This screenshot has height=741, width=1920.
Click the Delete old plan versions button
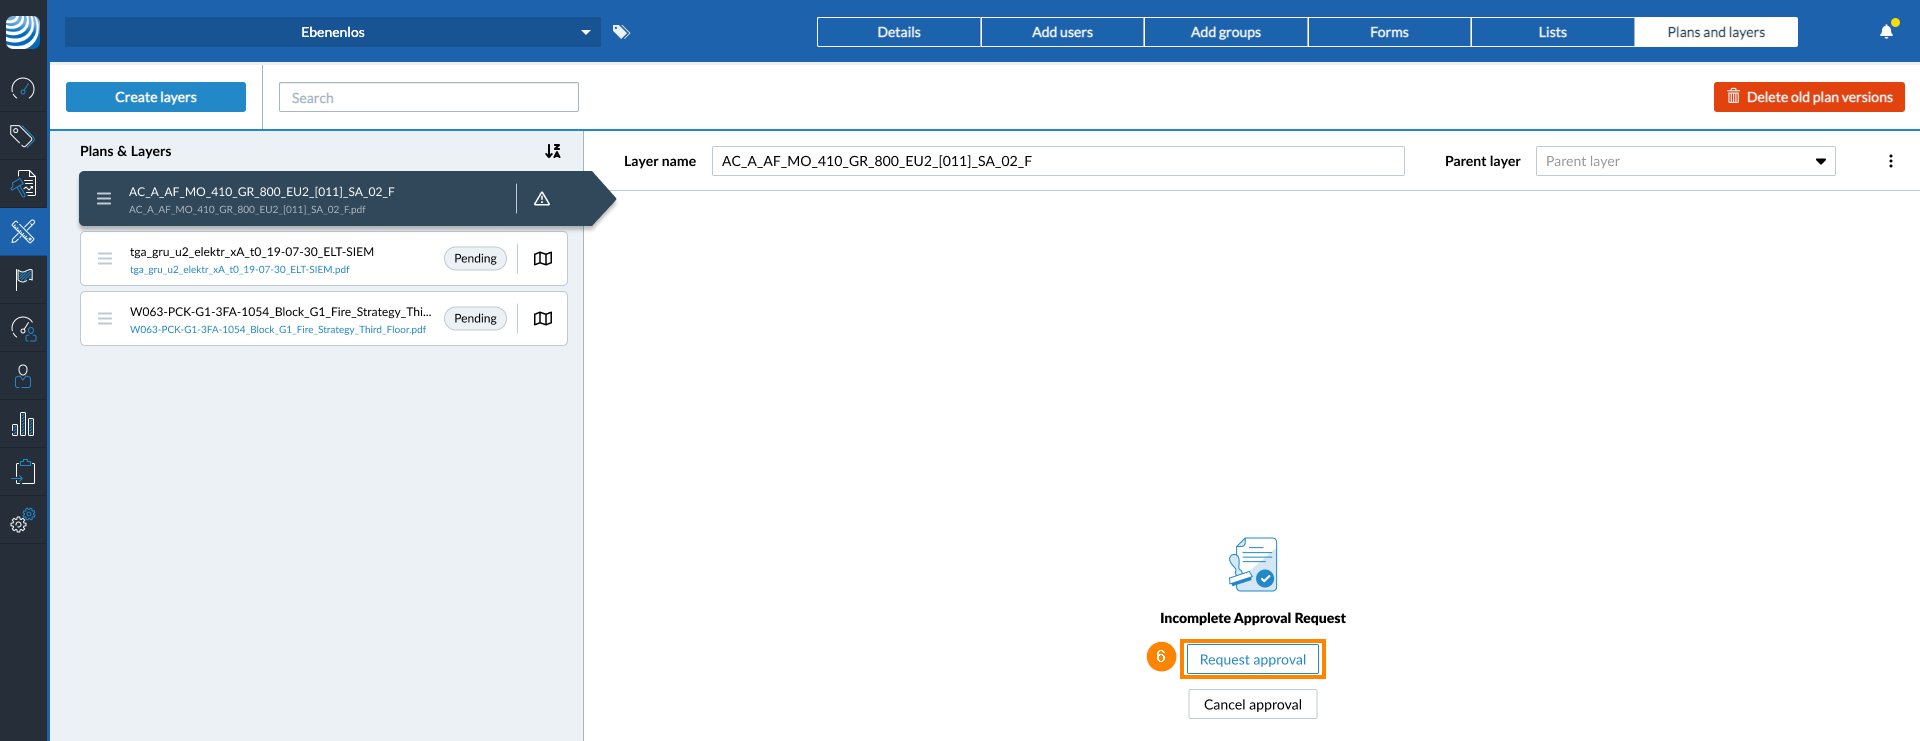1808,97
